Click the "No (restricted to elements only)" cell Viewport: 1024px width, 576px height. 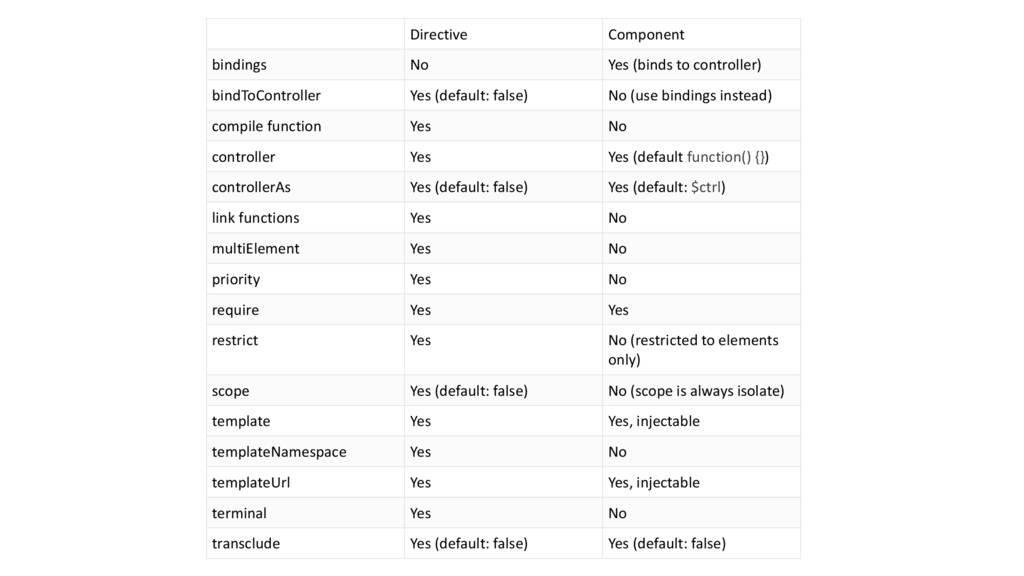tap(693, 349)
